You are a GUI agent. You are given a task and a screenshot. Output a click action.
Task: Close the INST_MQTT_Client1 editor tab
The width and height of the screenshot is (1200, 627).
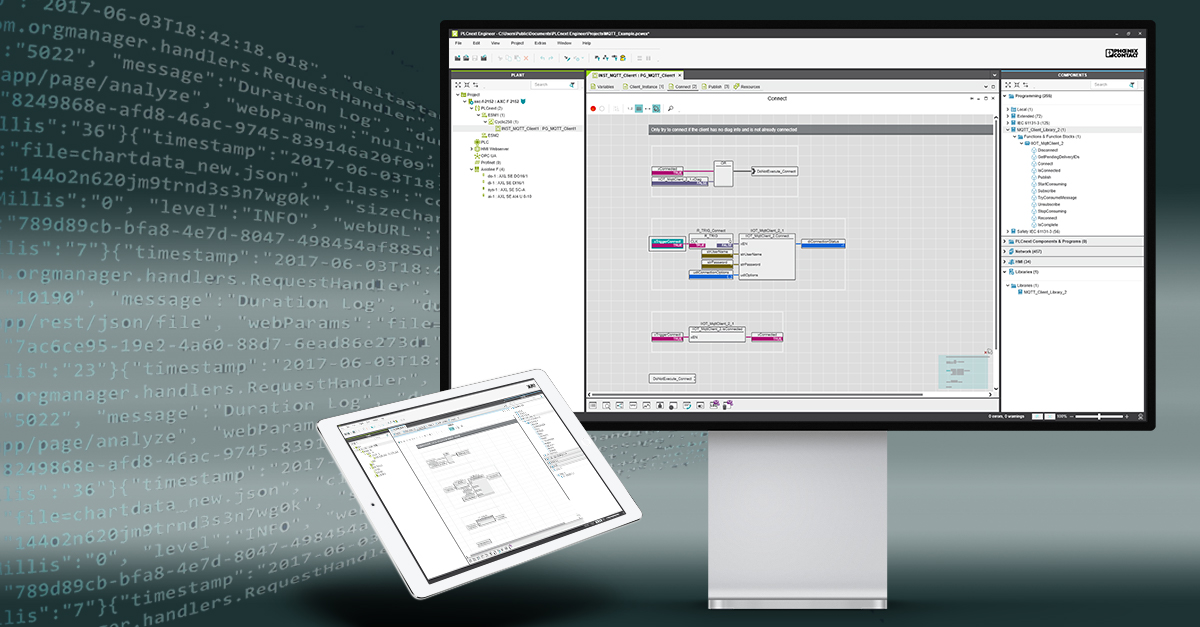click(x=680, y=75)
